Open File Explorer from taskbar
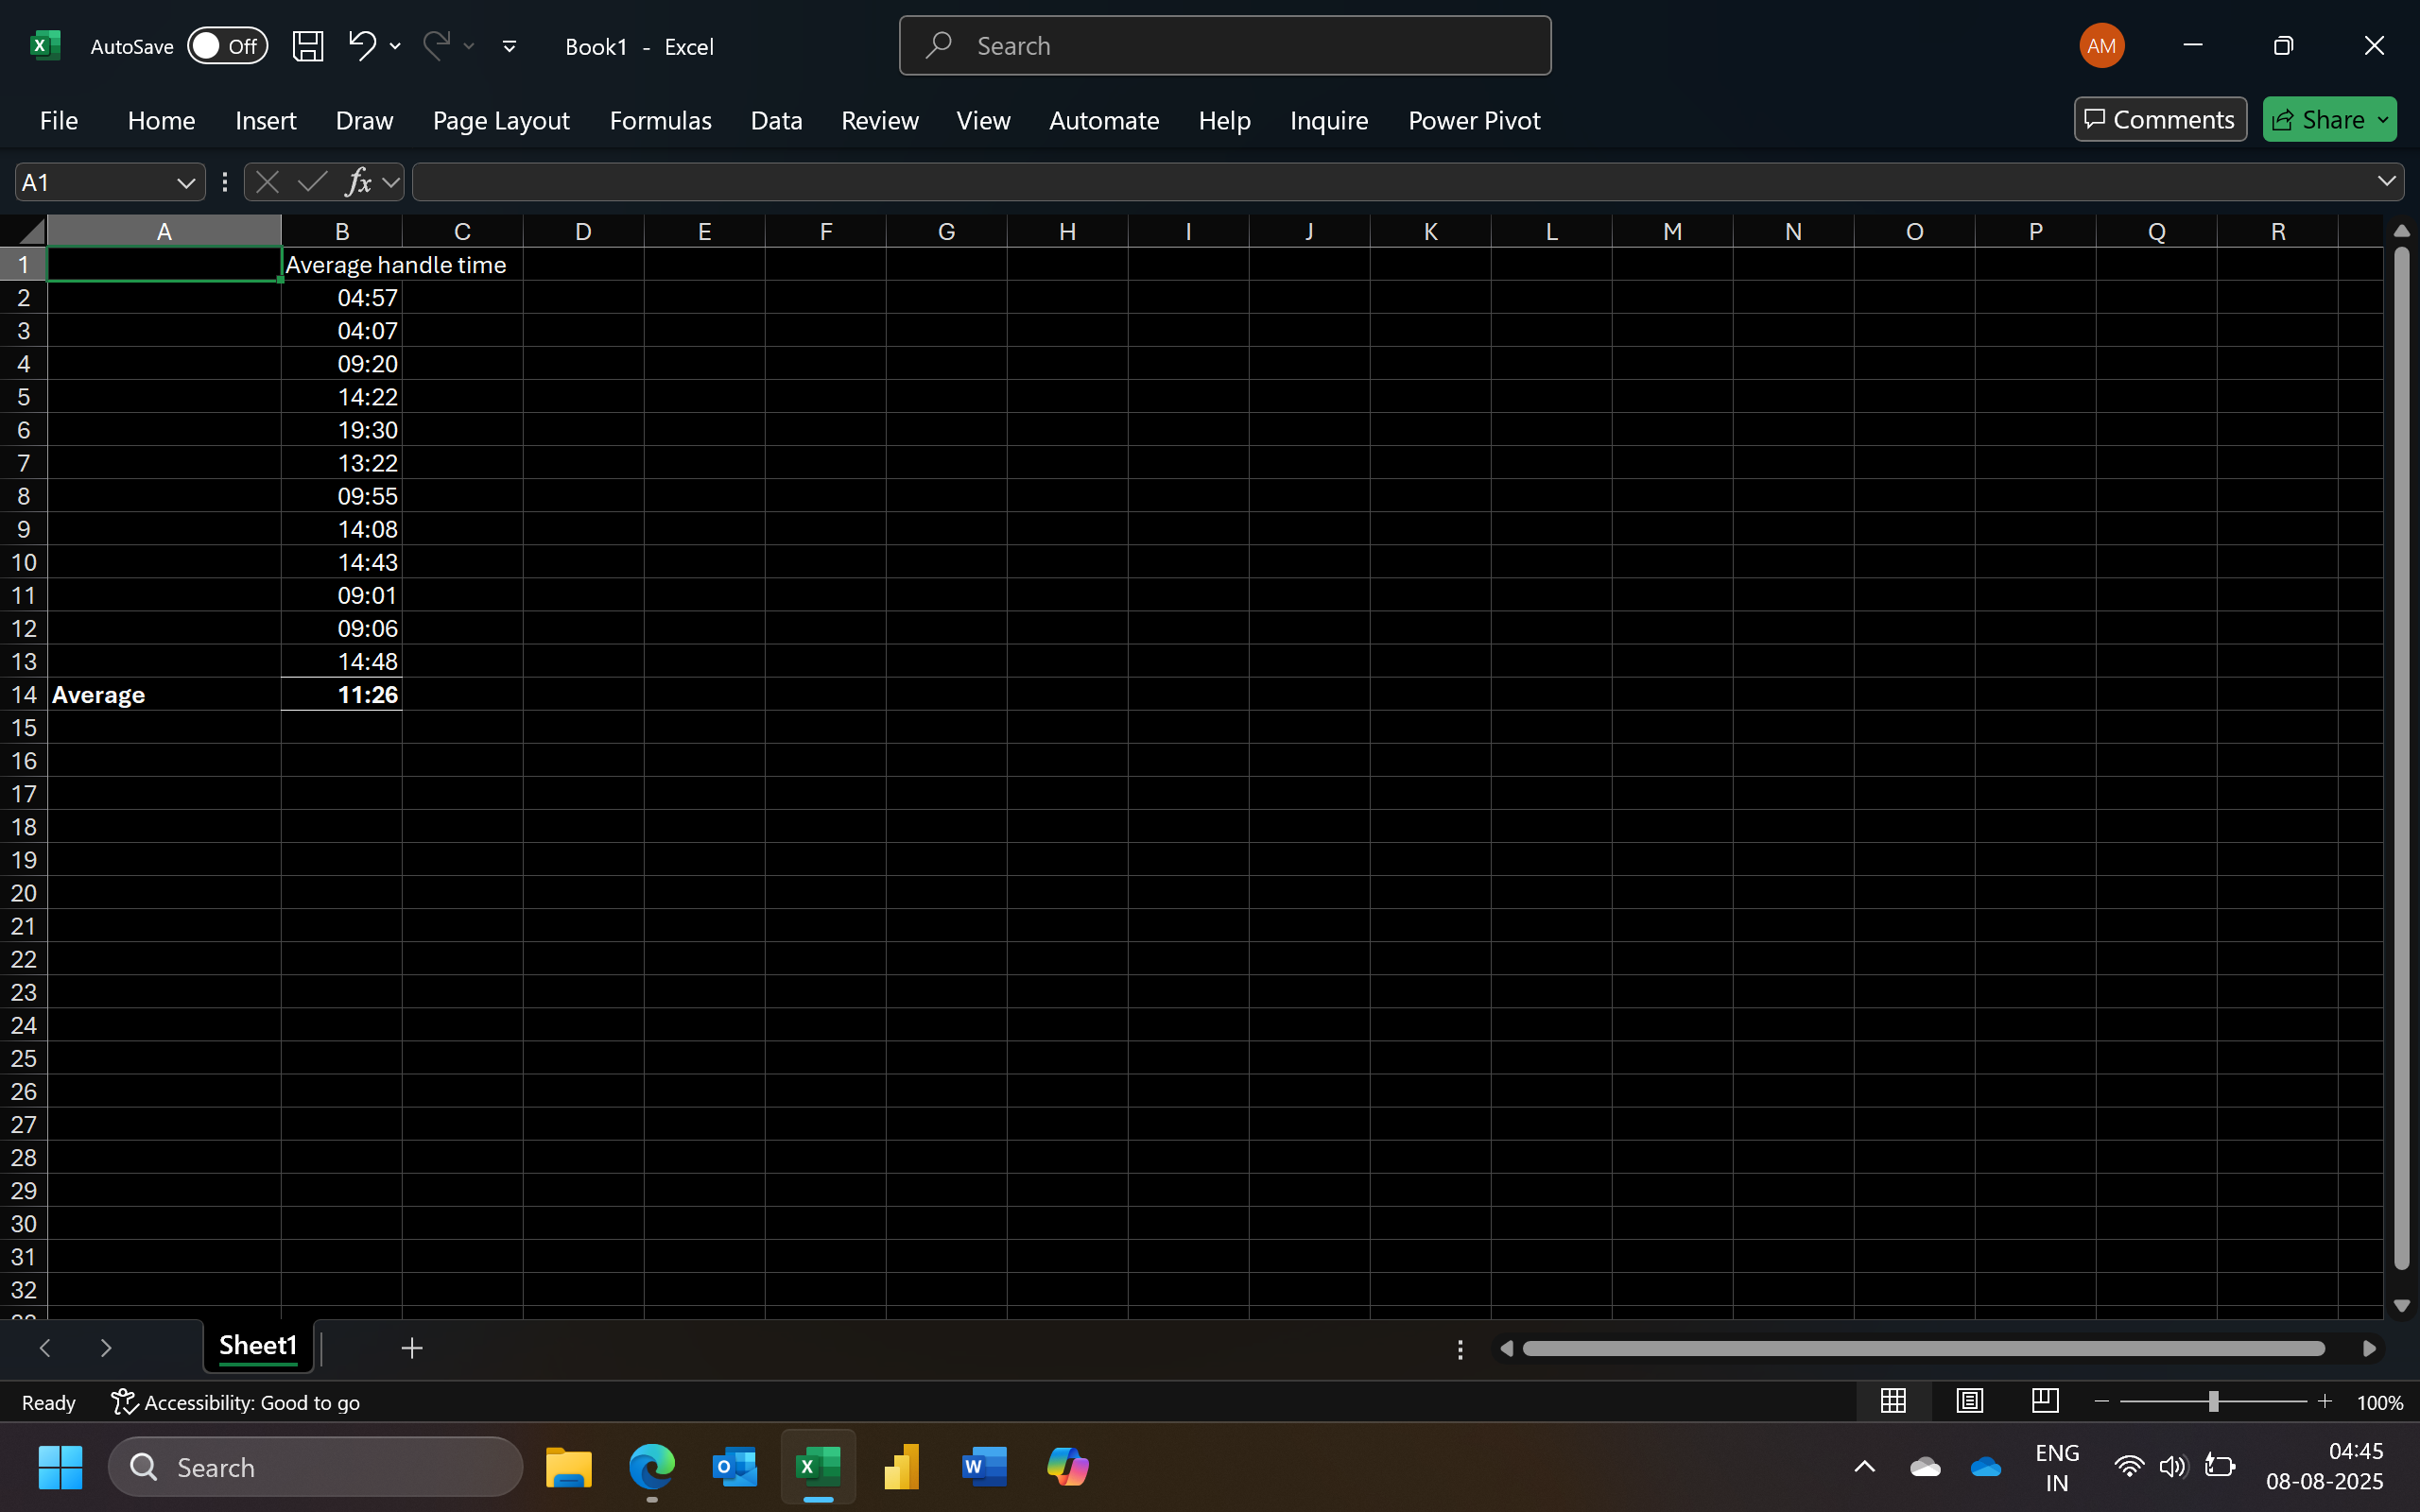2420x1512 pixels. 568,1467
